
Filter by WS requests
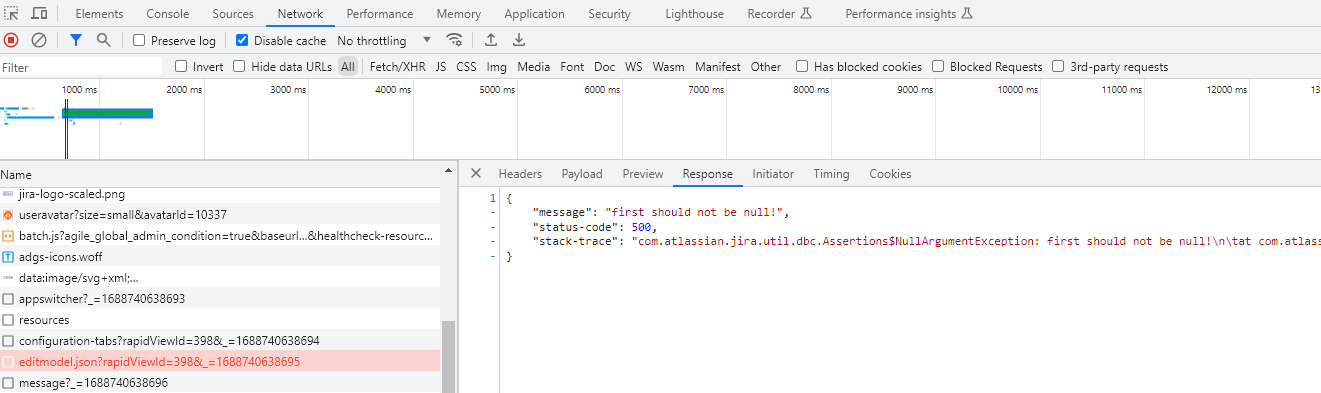(634, 67)
